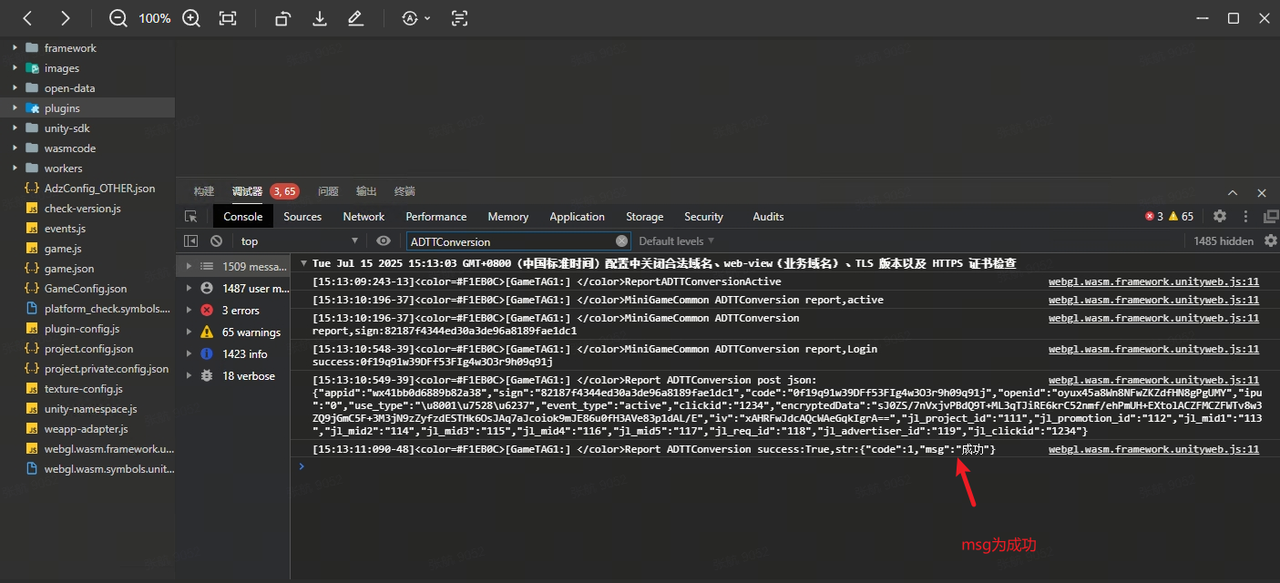Click the 100% zoom level
1280x583 pixels.
[x=154, y=19]
